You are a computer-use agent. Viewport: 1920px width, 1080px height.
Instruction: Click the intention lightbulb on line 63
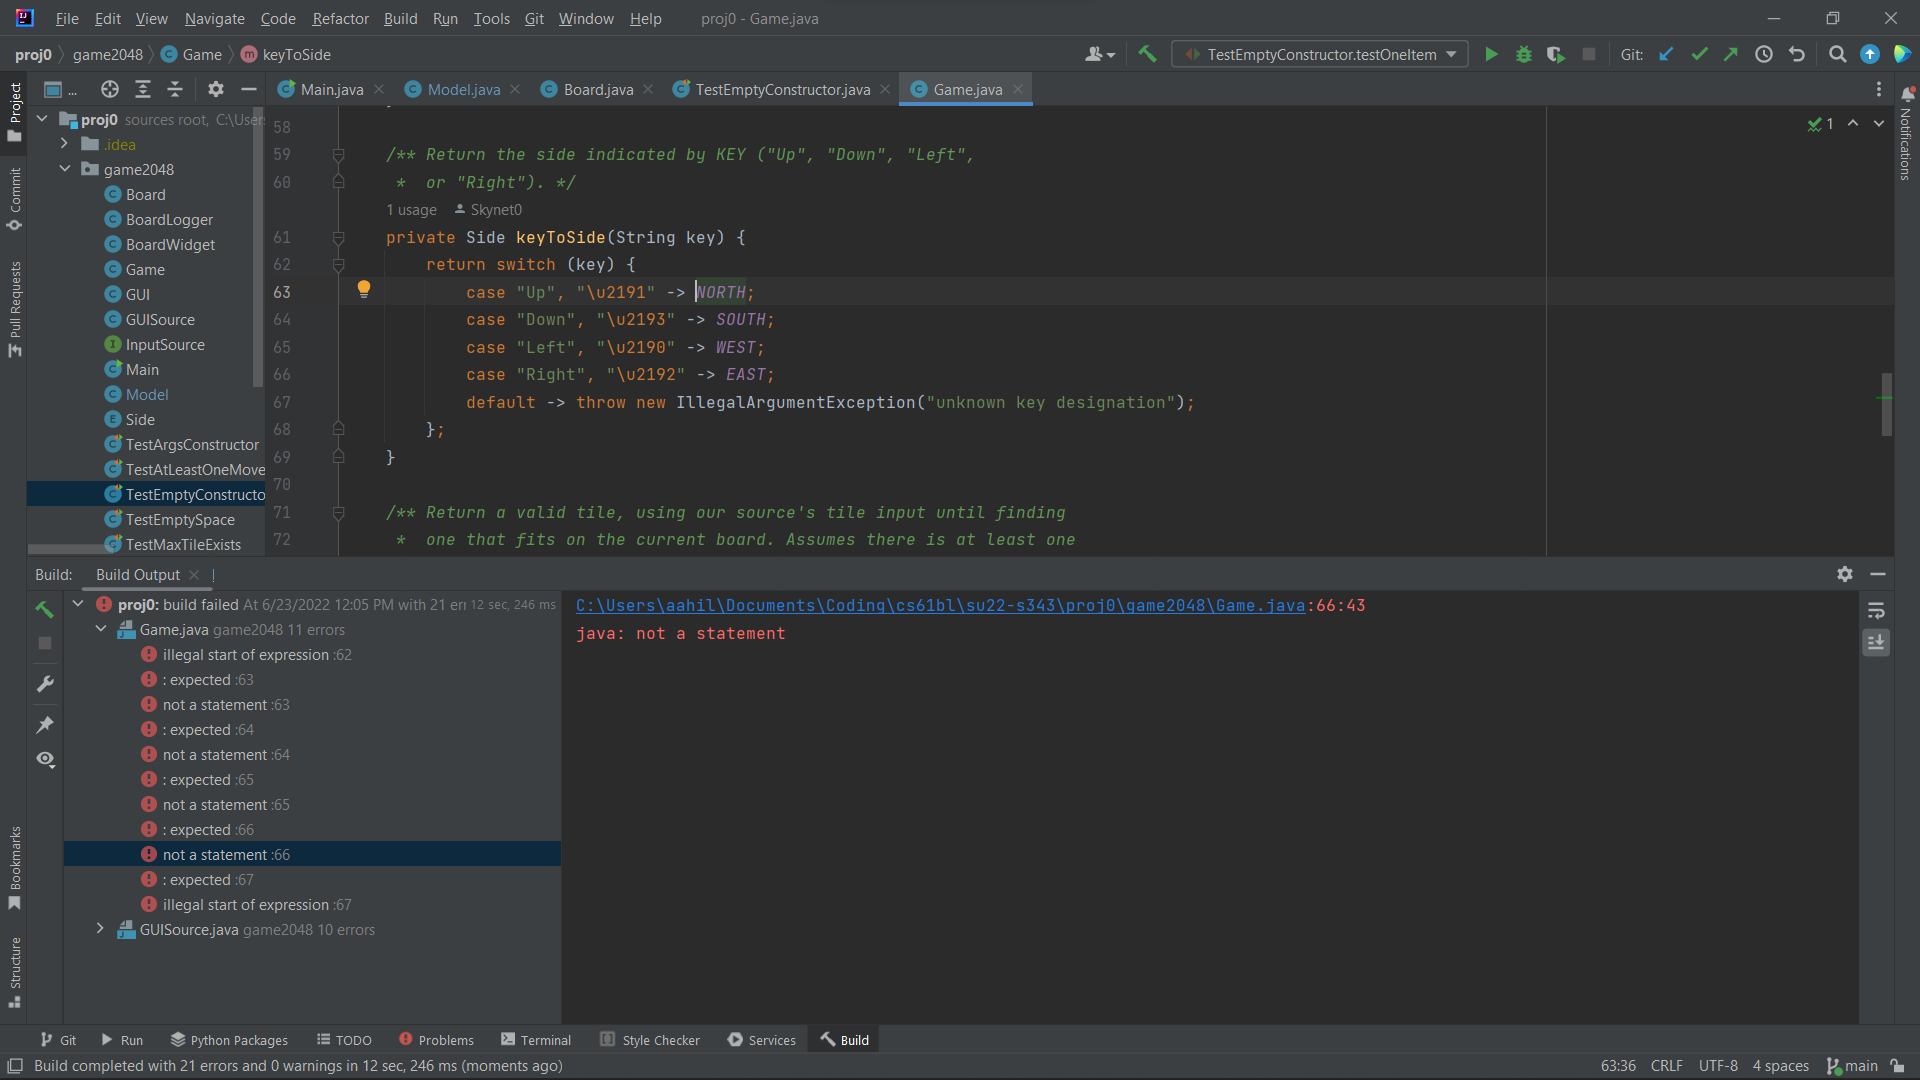[364, 289]
